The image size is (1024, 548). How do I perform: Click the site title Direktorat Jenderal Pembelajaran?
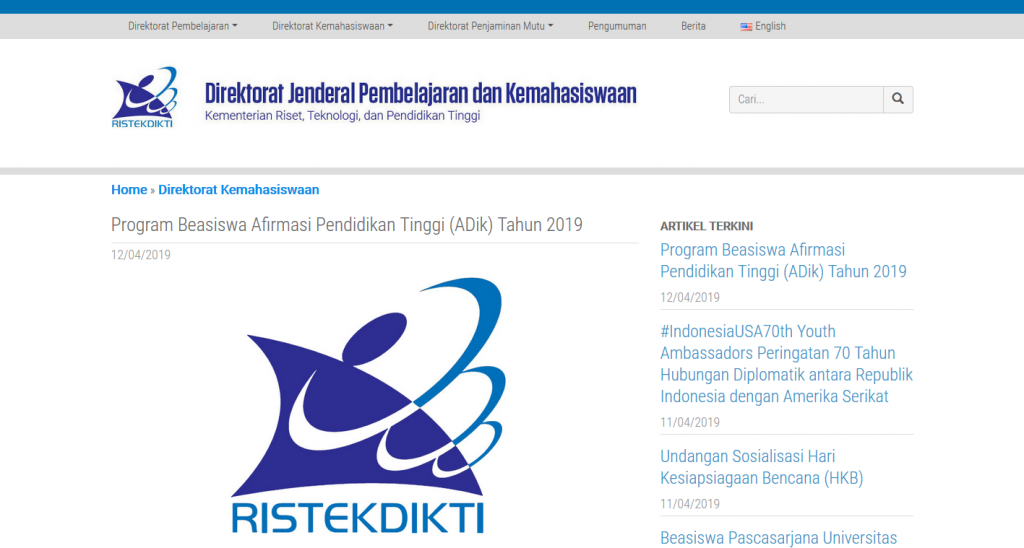[x=420, y=94]
